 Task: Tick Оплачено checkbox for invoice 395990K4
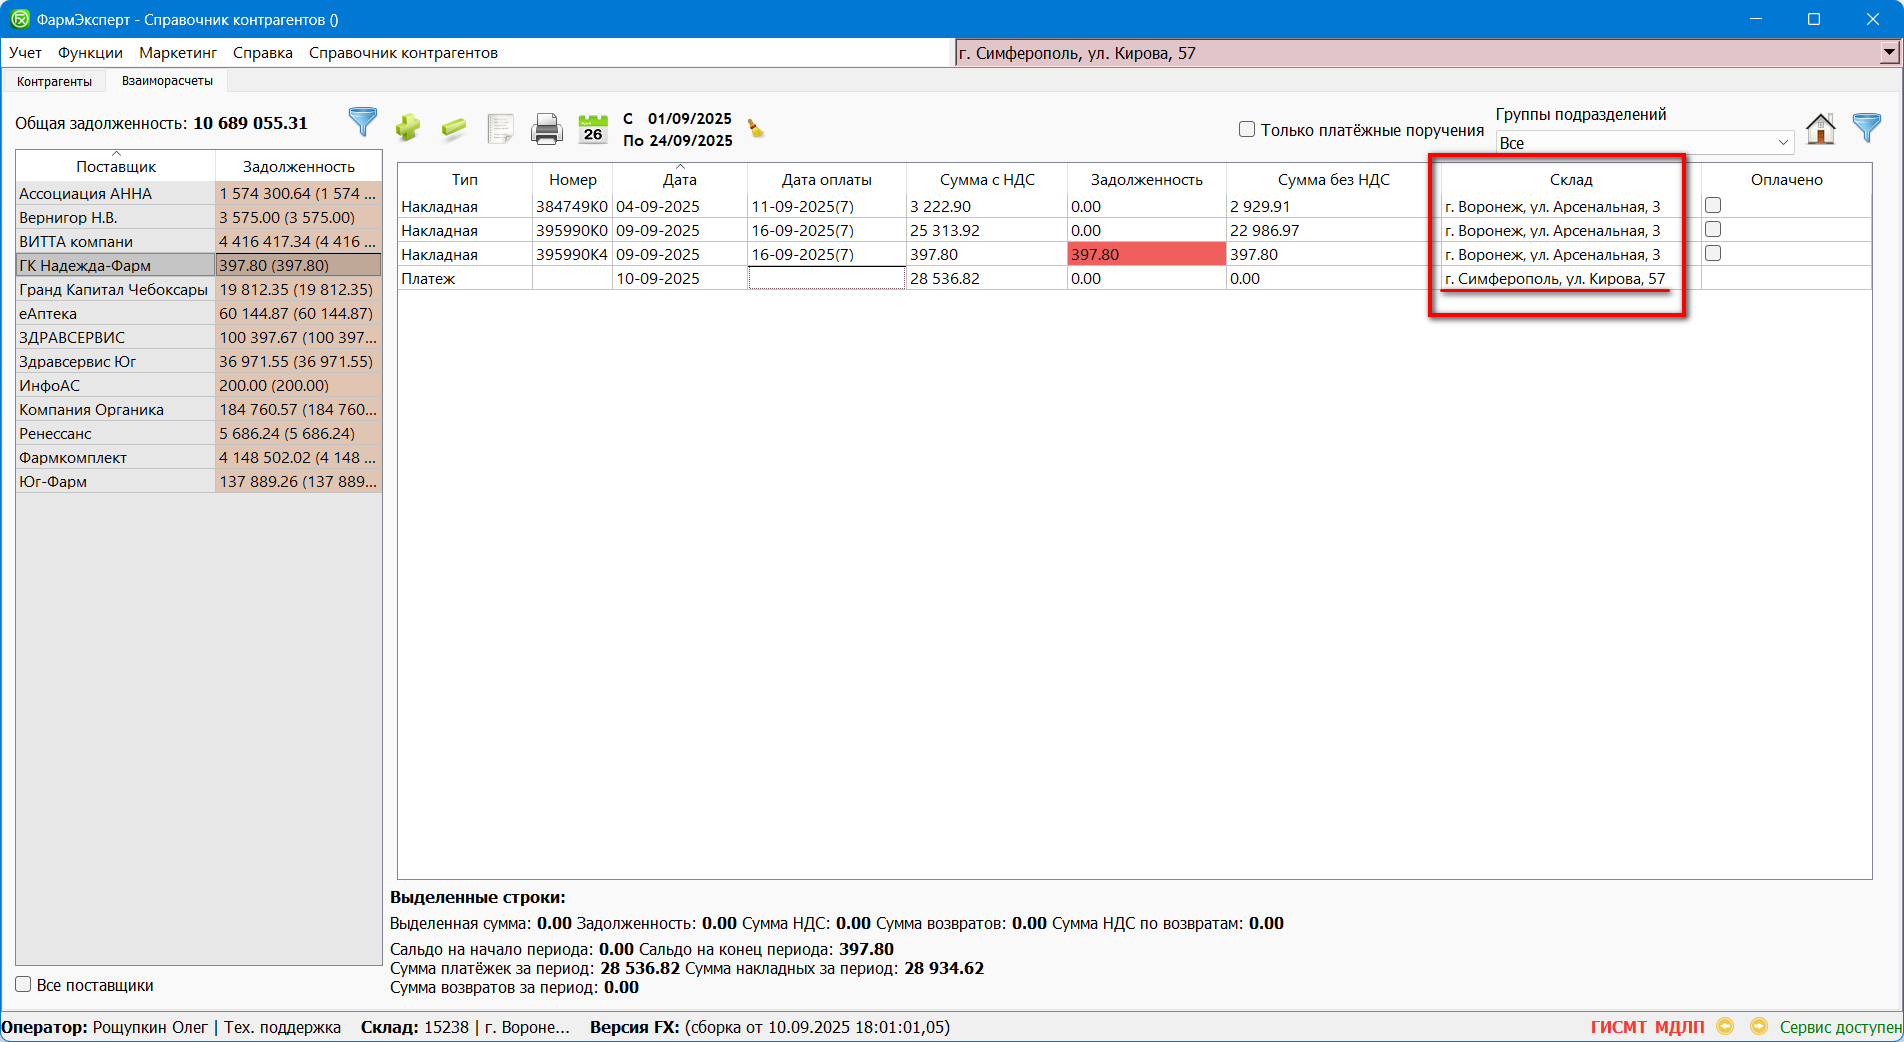click(x=1713, y=254)
